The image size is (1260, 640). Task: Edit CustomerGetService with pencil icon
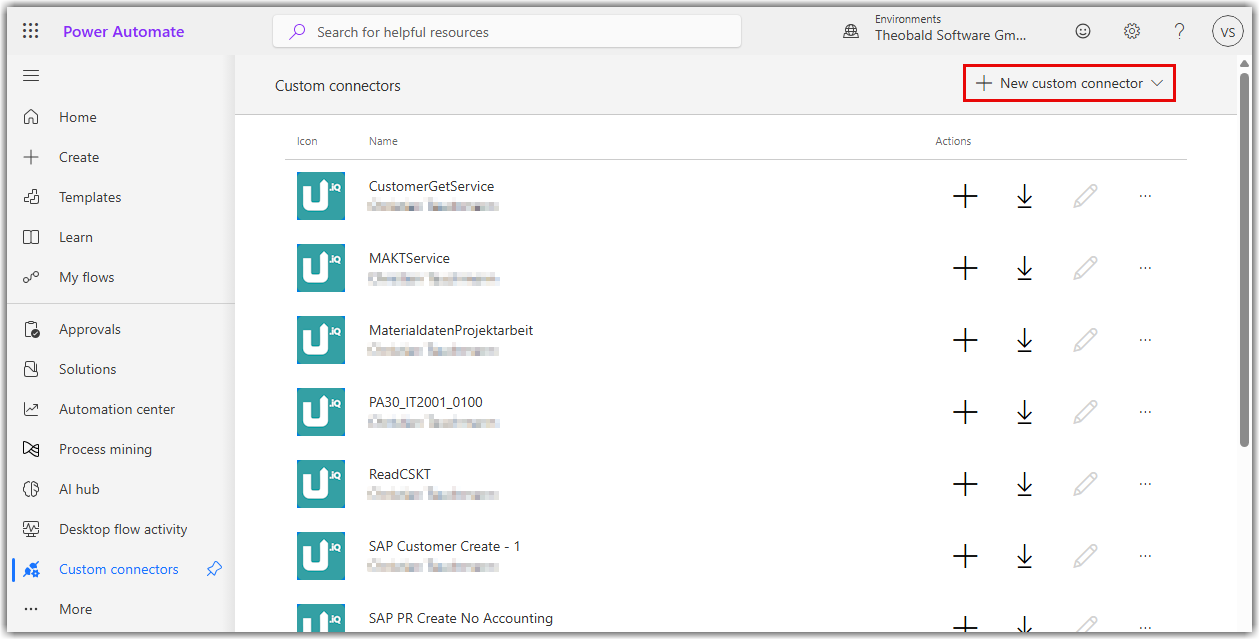tap(1085, 196)
